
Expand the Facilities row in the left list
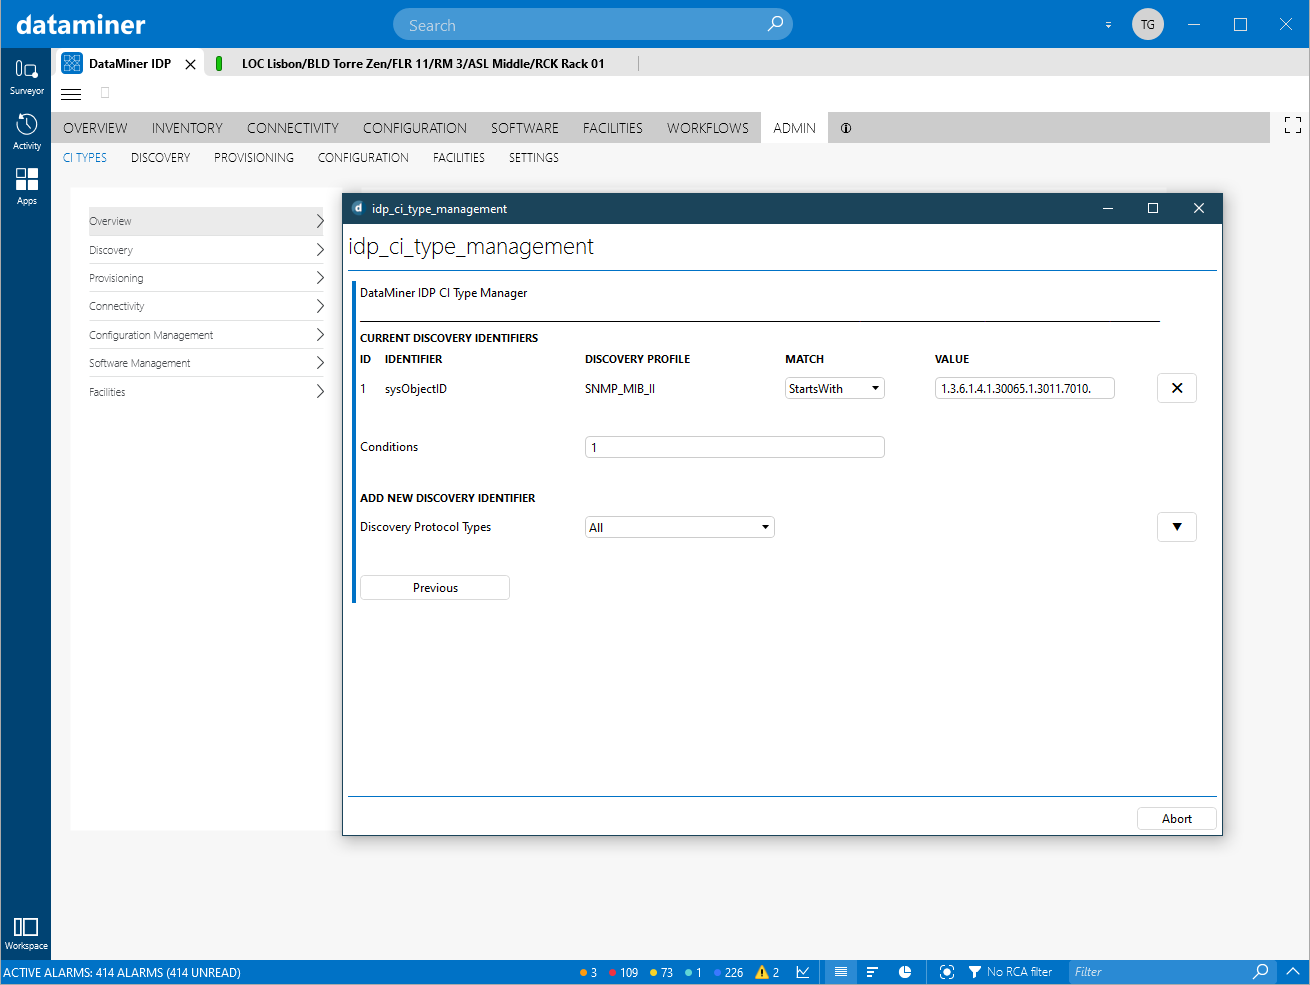pyautogui.click(x=206, y=392)
